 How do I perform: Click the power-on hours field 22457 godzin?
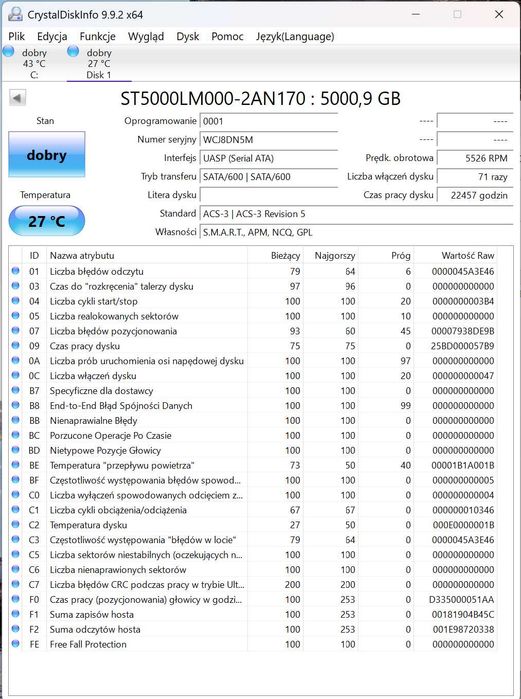475,195
